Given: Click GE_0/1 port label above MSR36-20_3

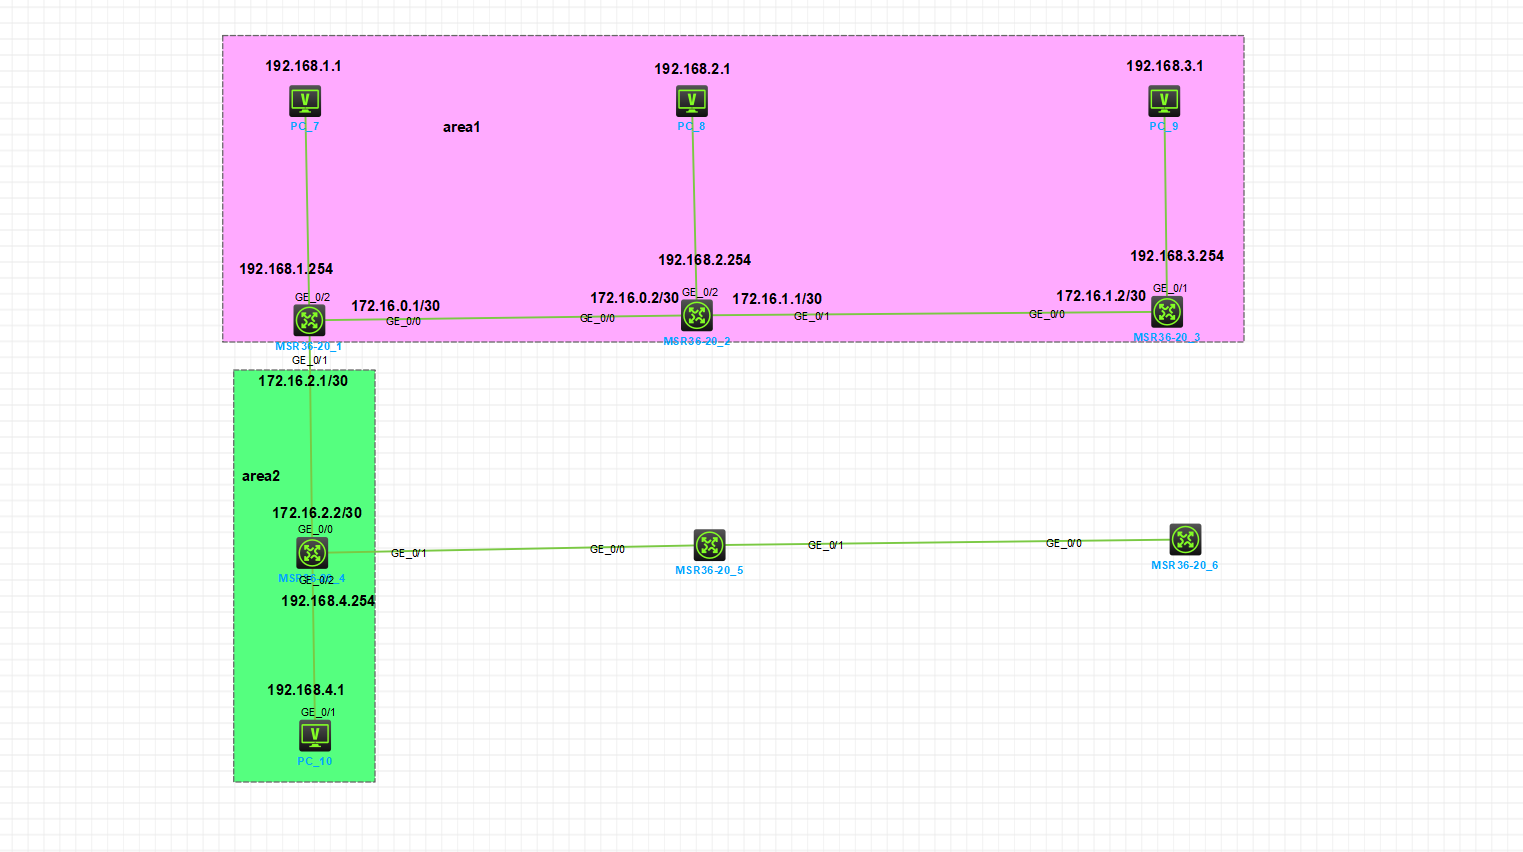Looking at the screenshot, I should (x=1170, y=288).
